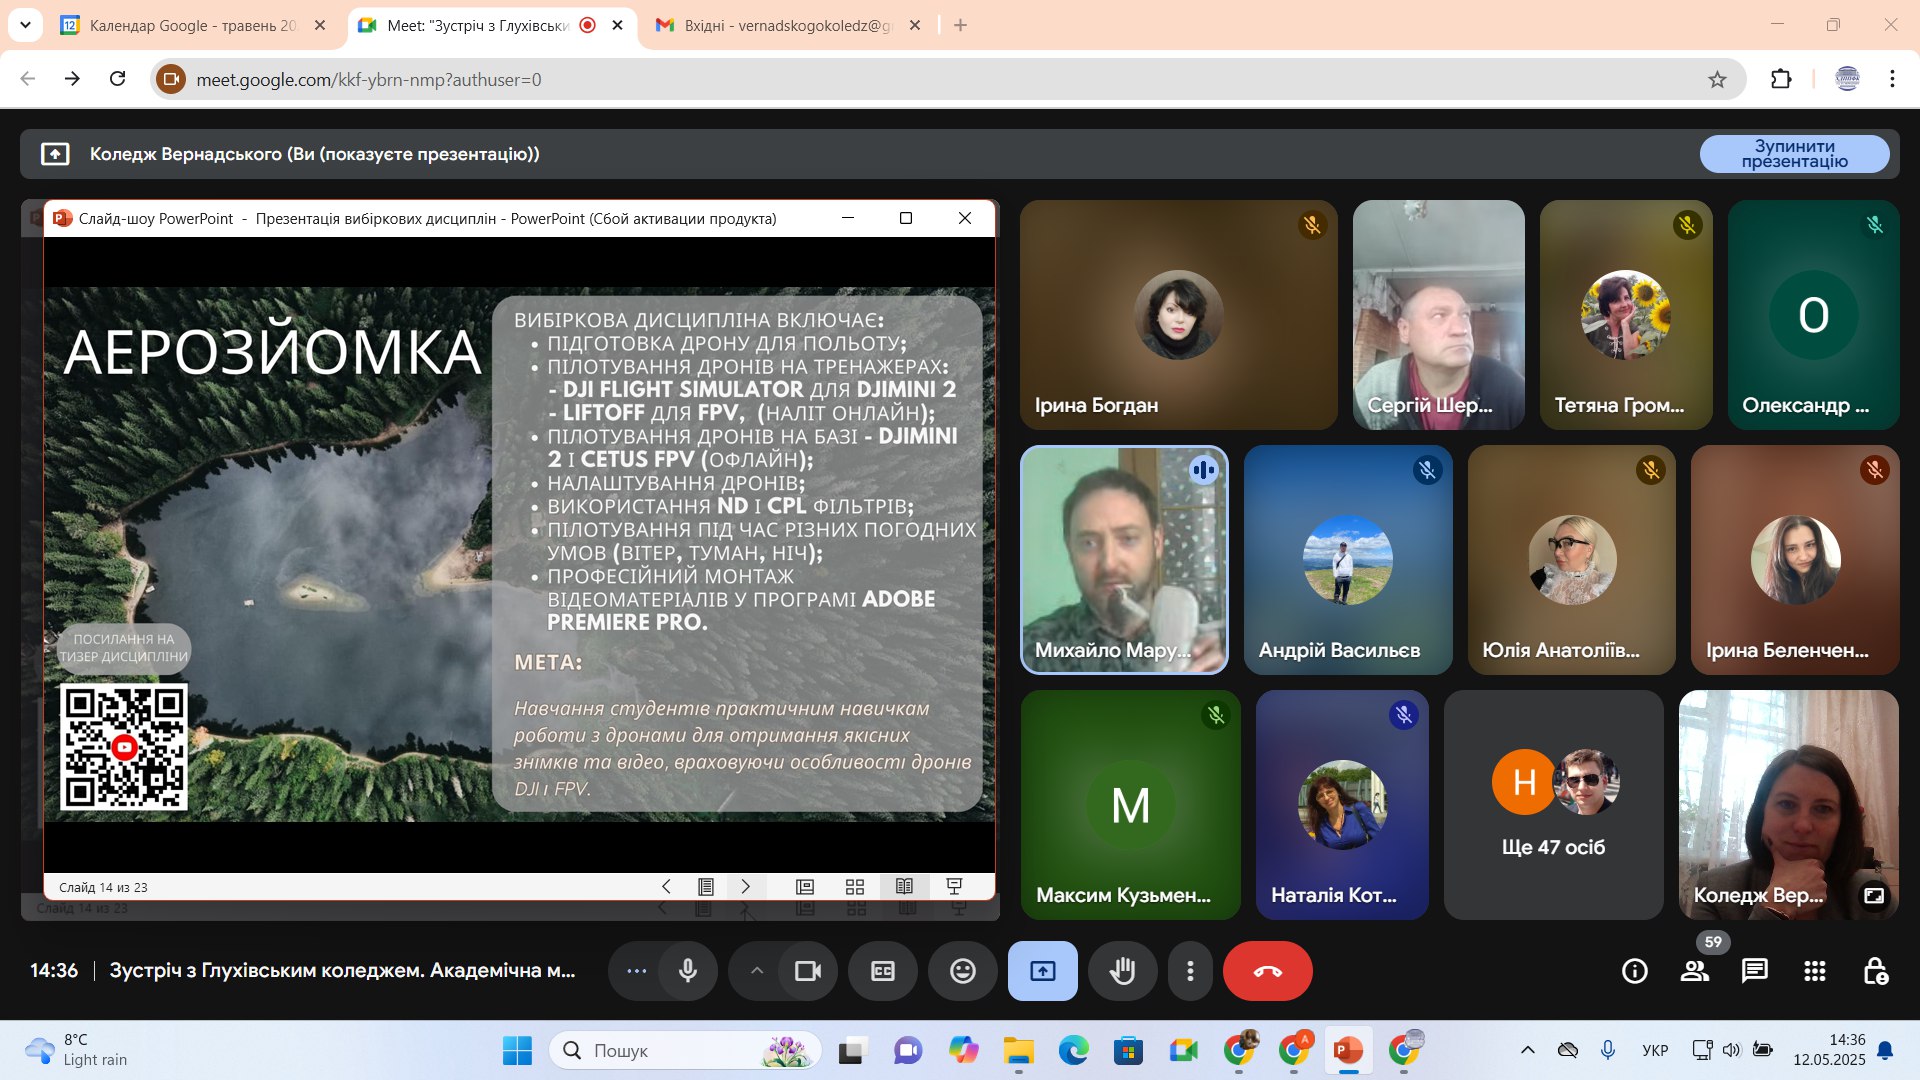Open meeting details info icon
The image size is (1920, 1080).
point(1635,971)
